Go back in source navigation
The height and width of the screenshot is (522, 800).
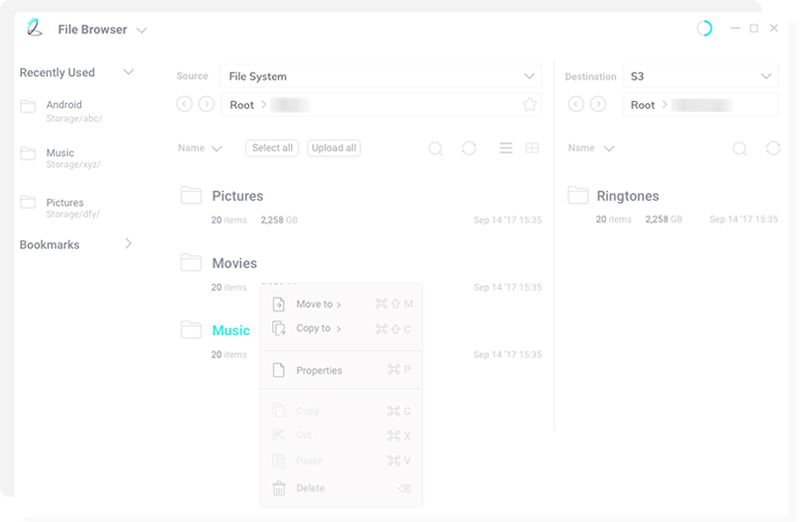[x=184, y=104]
